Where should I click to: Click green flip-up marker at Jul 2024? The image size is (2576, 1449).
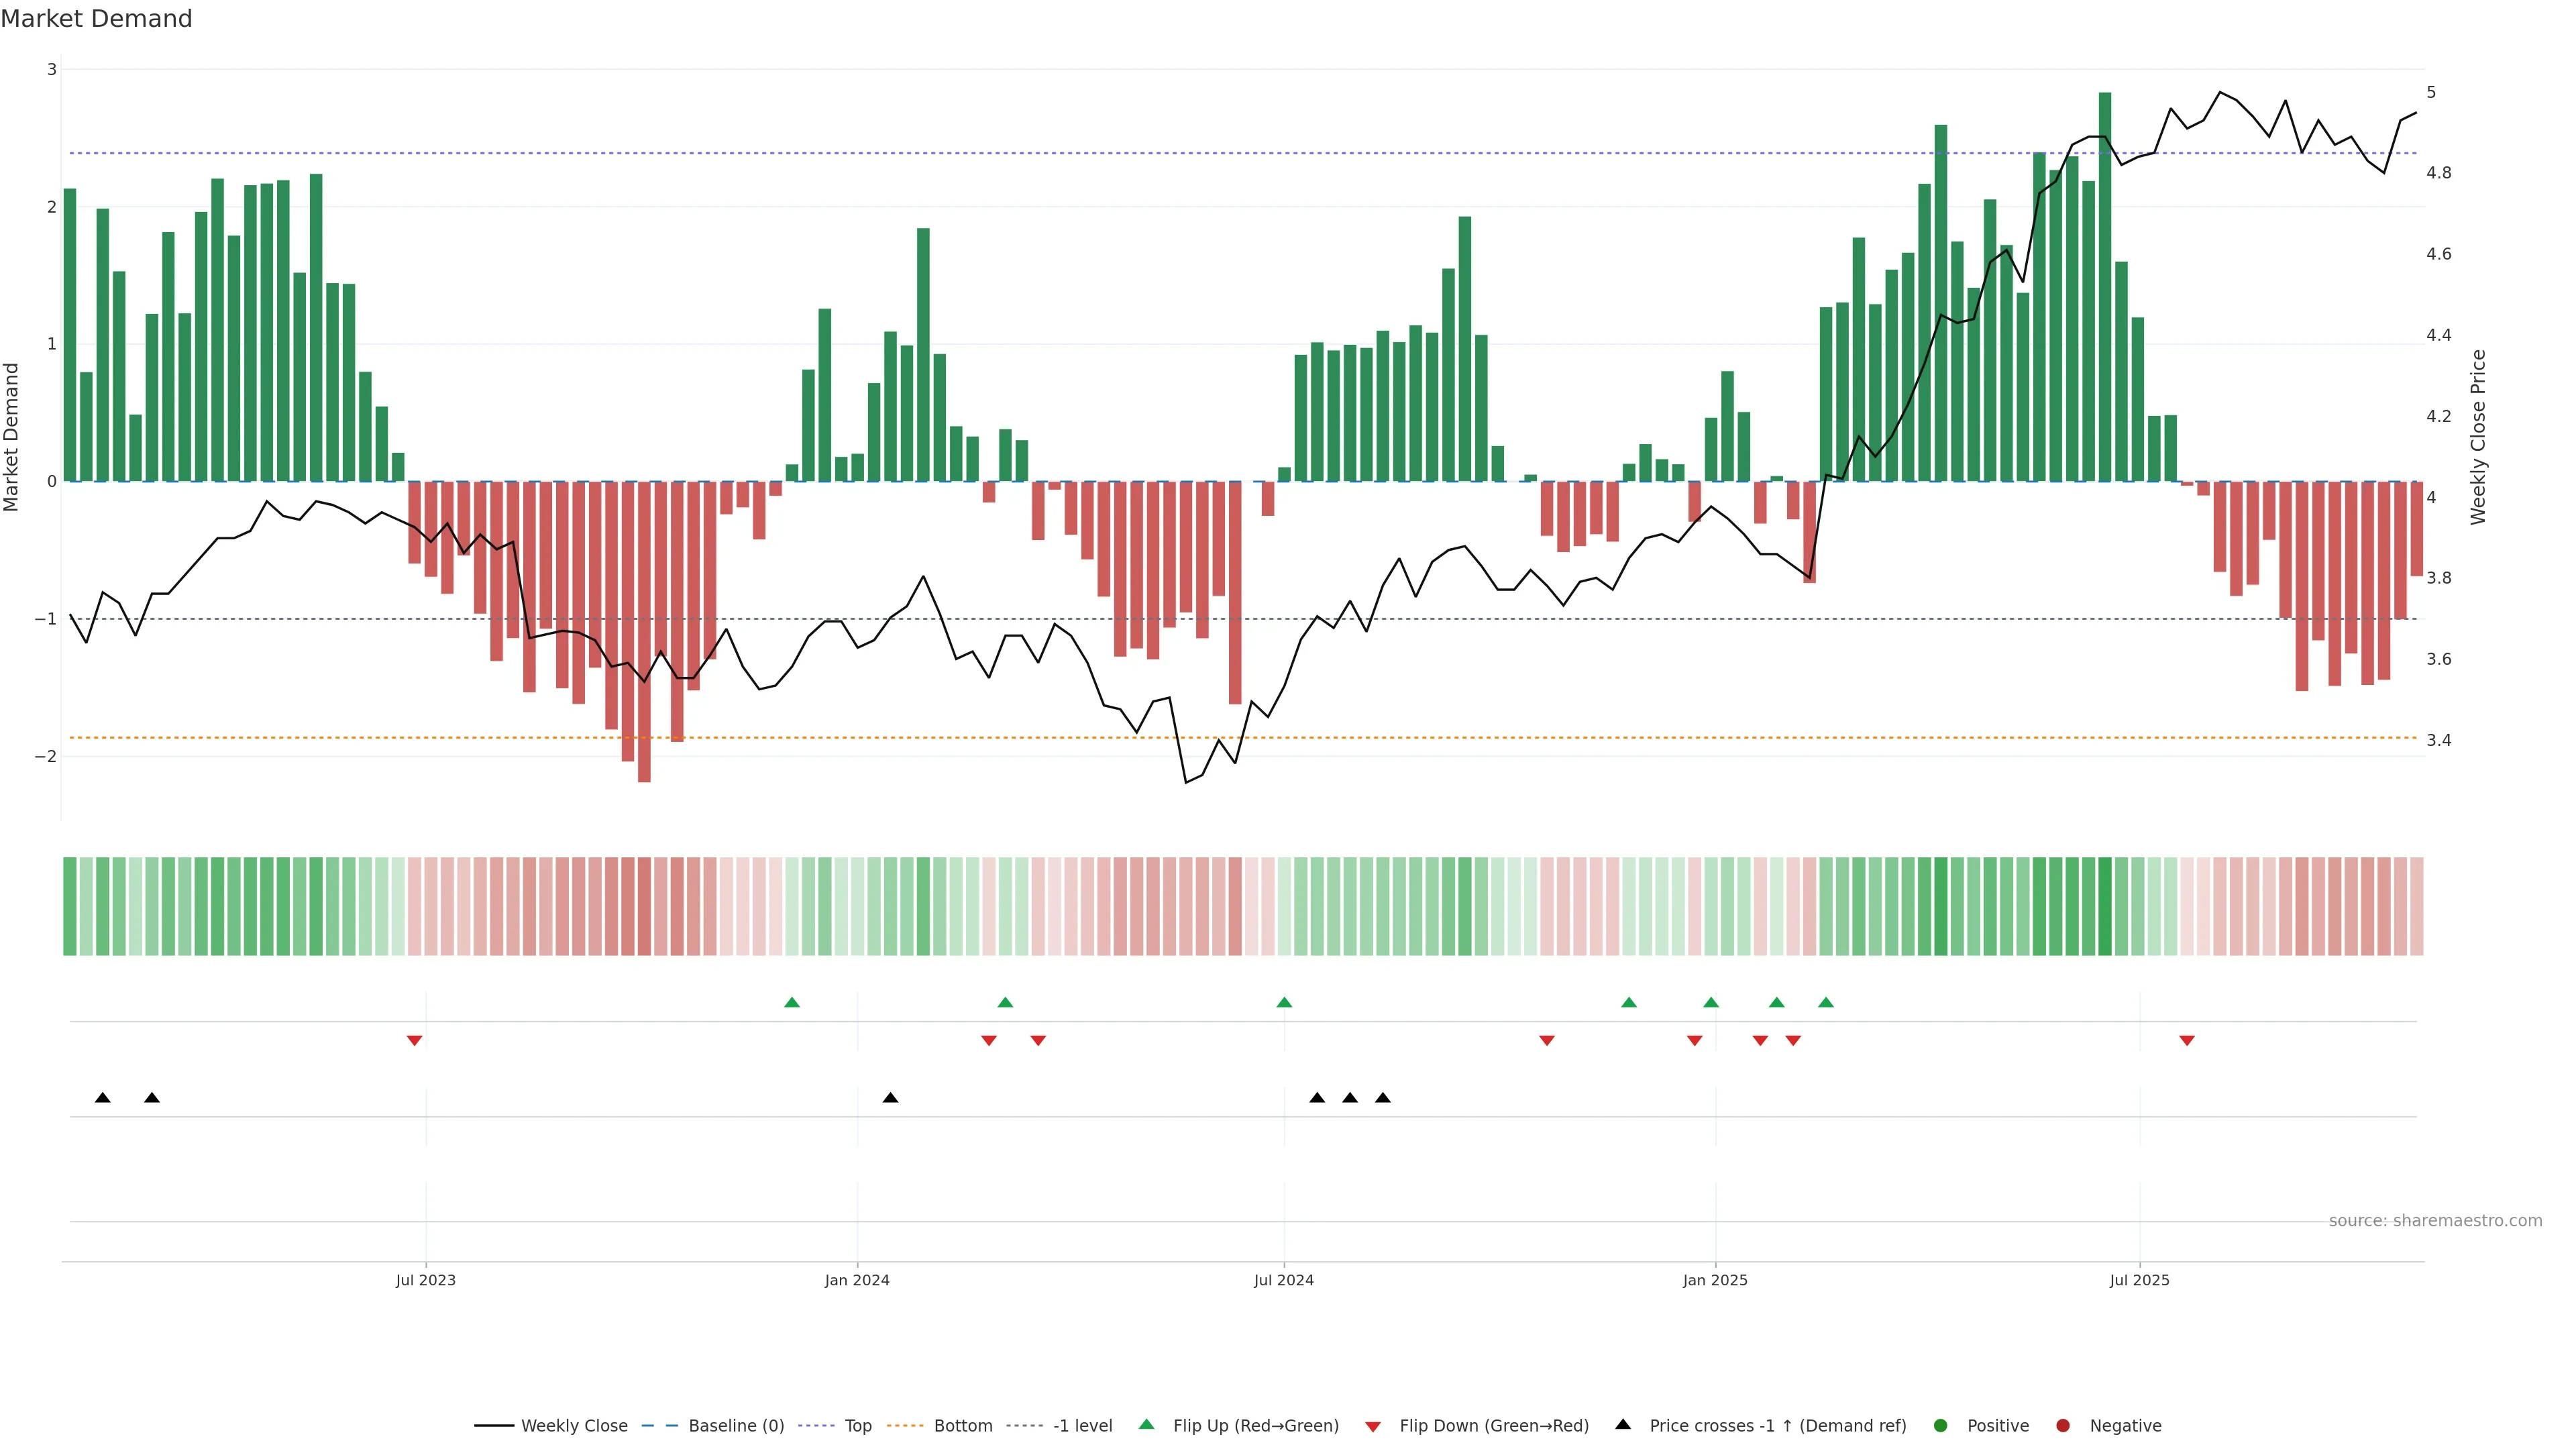1284,1002
